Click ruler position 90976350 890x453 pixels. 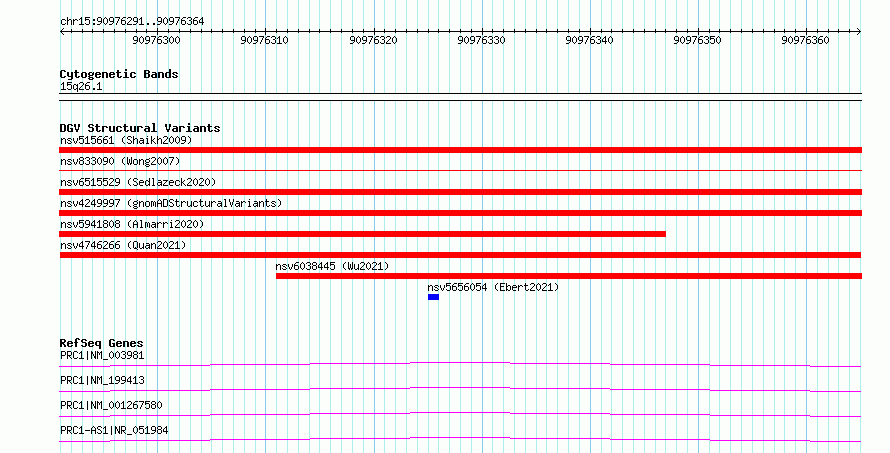tap(697, 40)
